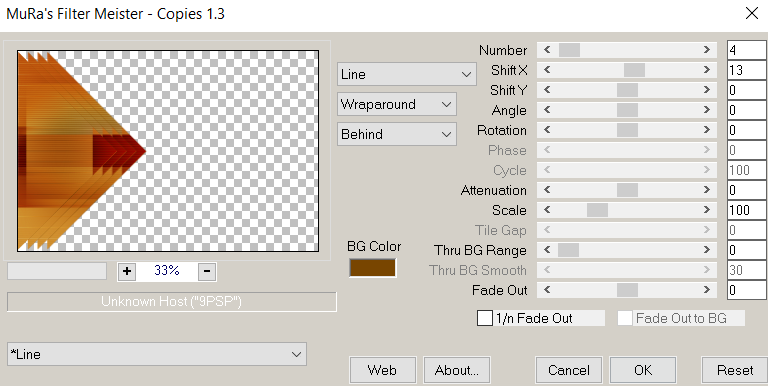Click the OK button
The image size is (768, 386).
click(643, 370)
